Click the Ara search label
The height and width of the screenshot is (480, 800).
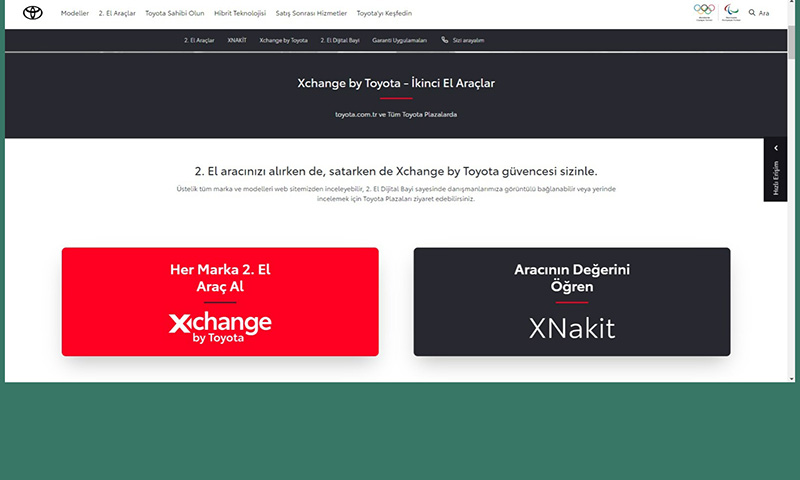[x=764, y=13]
